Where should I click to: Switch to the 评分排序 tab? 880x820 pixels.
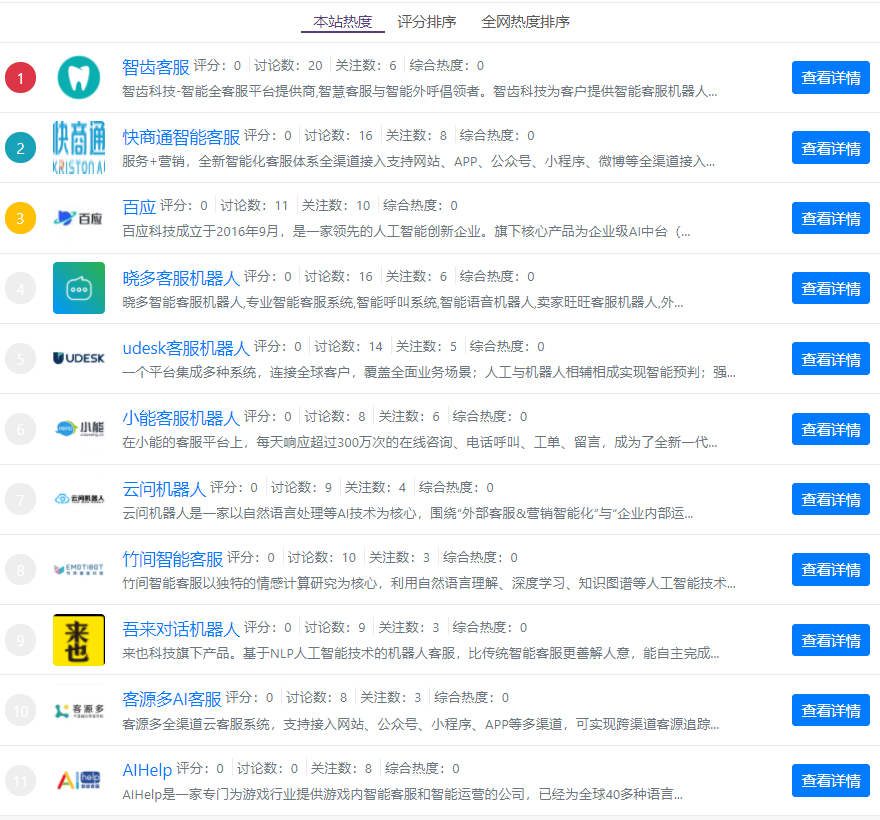[x=427, y=22]
